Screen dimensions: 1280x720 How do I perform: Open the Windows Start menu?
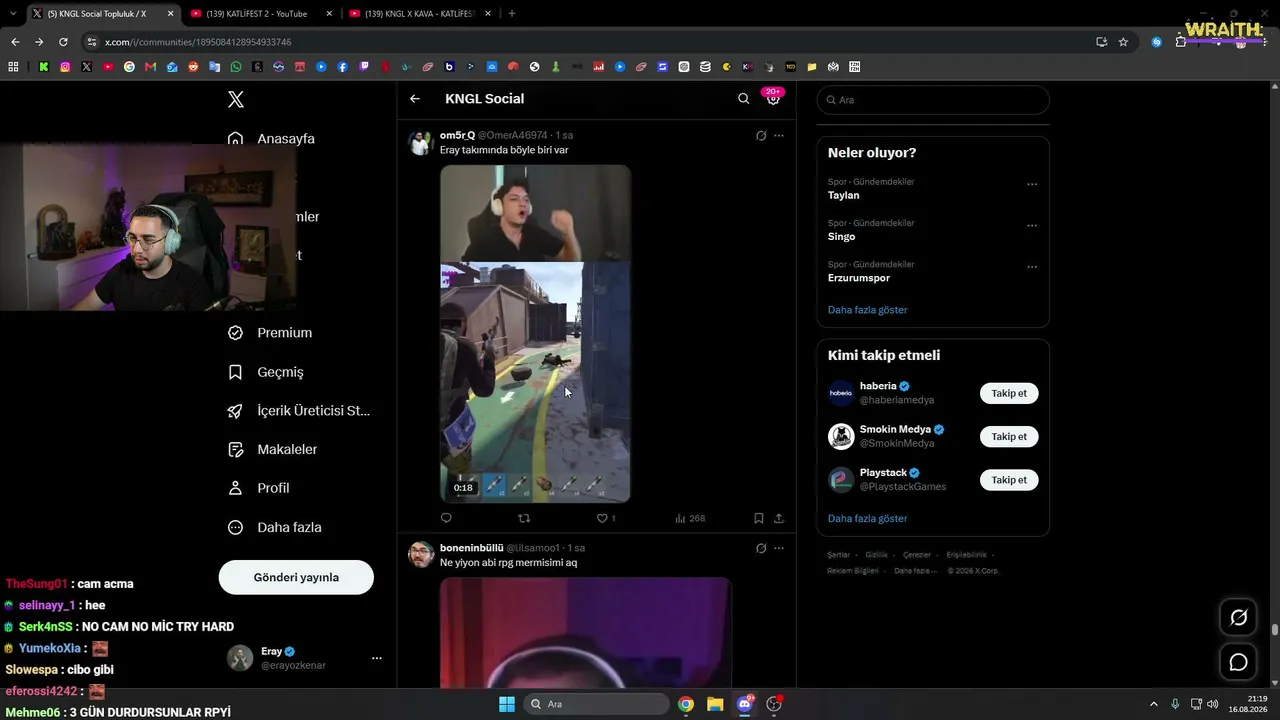click(507, 704)
